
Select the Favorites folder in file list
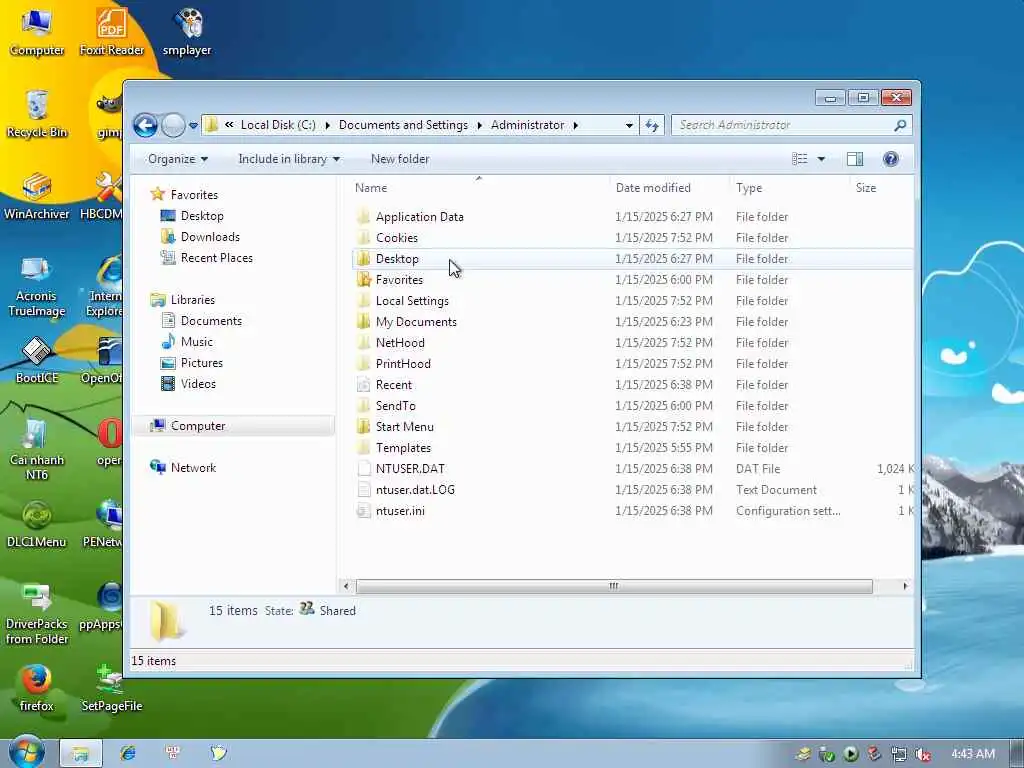tap(399, 280)
